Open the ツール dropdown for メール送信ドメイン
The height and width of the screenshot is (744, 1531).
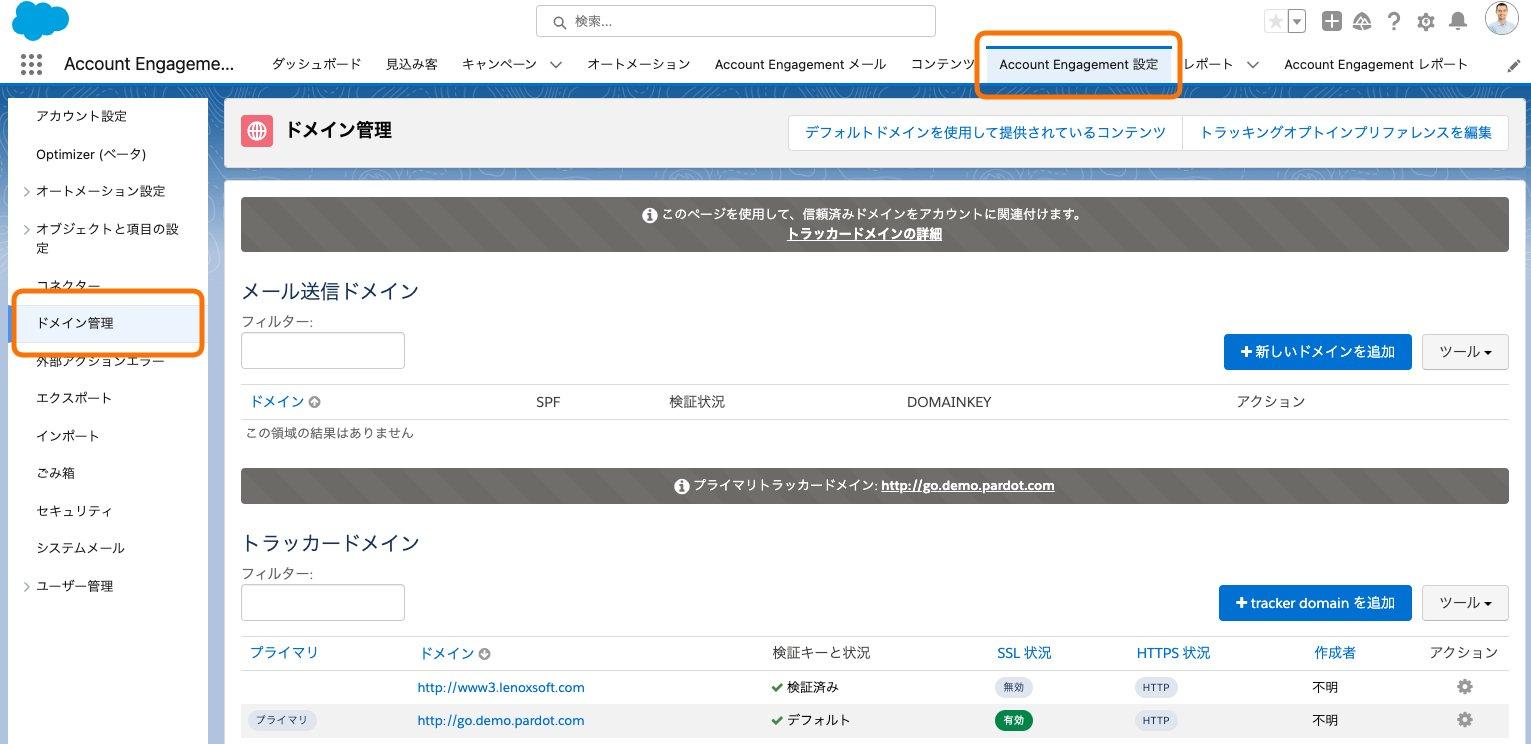pos(1465,352)
